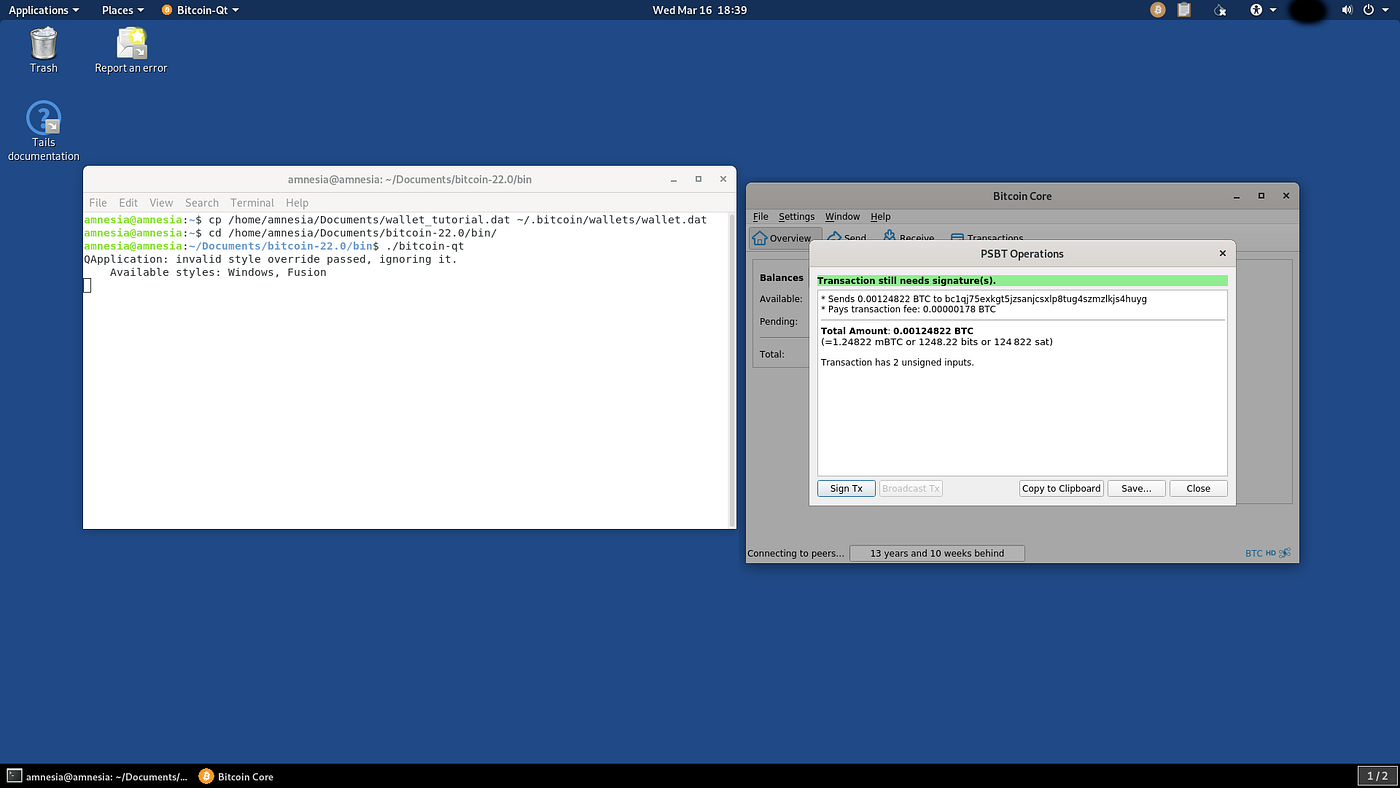Click the './bitcoin-qt' command line in terminal
The height and width of the screenshot is (788, 1400).
[x=274, y=245]
